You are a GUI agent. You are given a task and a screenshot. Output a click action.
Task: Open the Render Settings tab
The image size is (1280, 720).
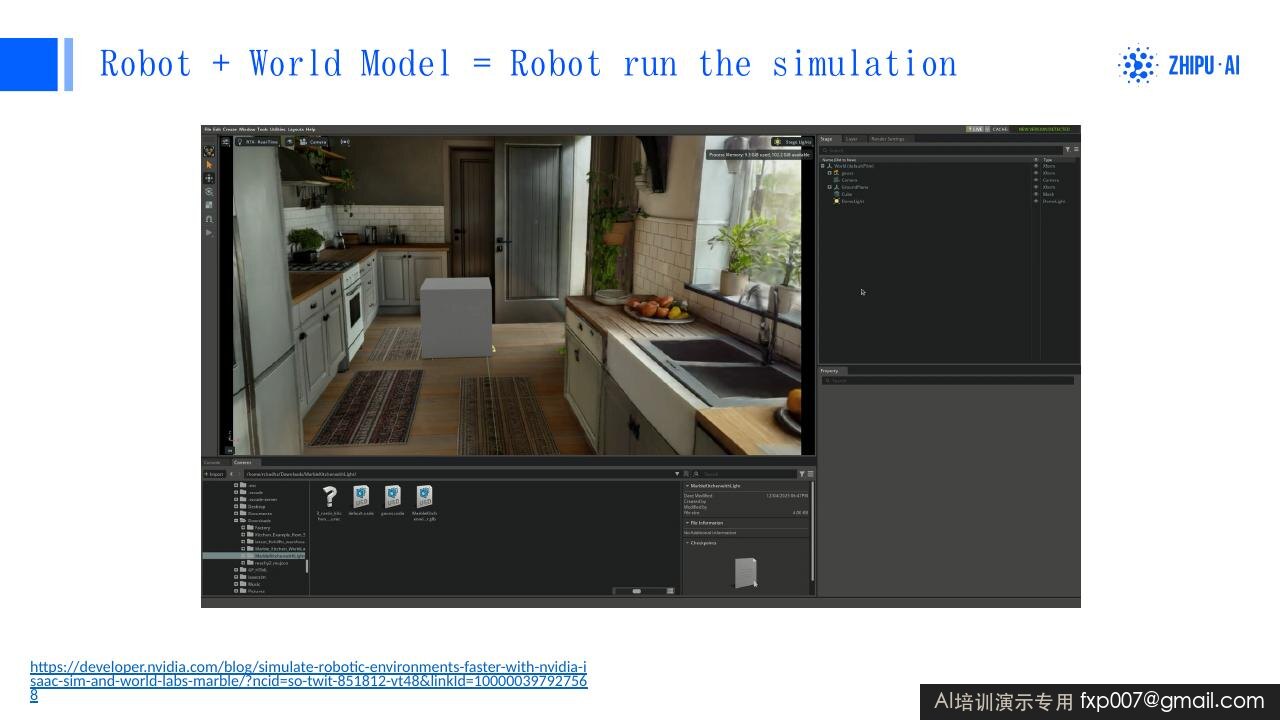coord(888,139)
